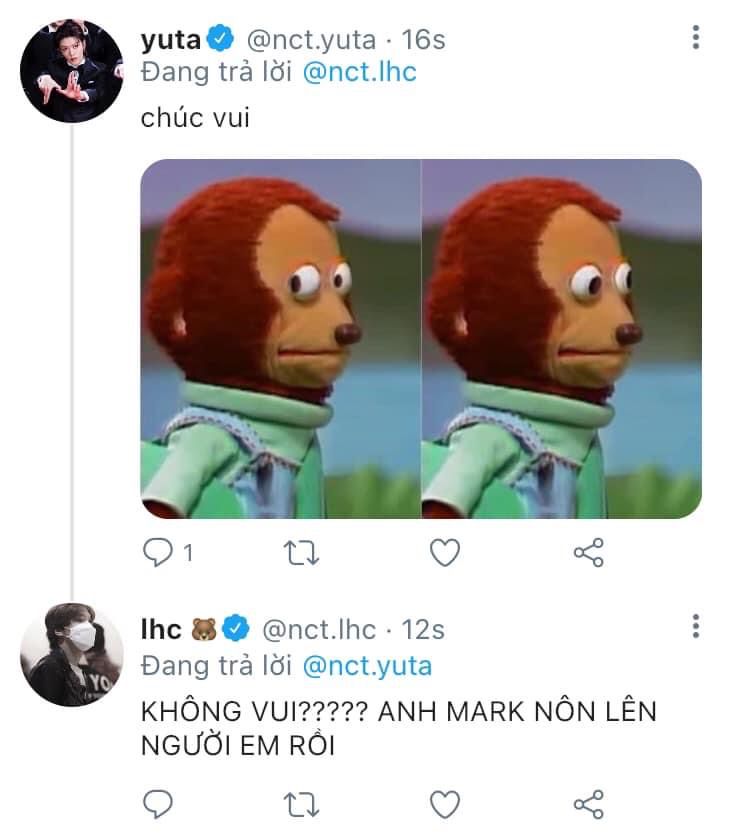Viewport: 750px width, 835px height.
Task: Open more options on lhc's tweet
Action: 696,627
